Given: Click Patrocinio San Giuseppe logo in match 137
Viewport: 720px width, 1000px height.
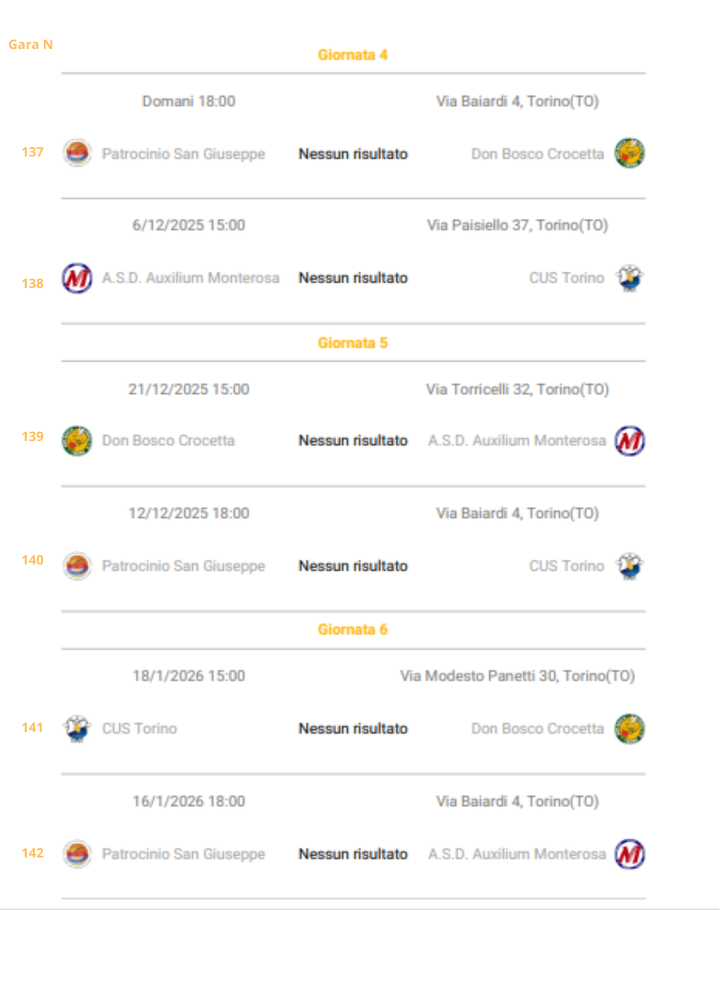Looking at the screenshot, I should 77,153.
